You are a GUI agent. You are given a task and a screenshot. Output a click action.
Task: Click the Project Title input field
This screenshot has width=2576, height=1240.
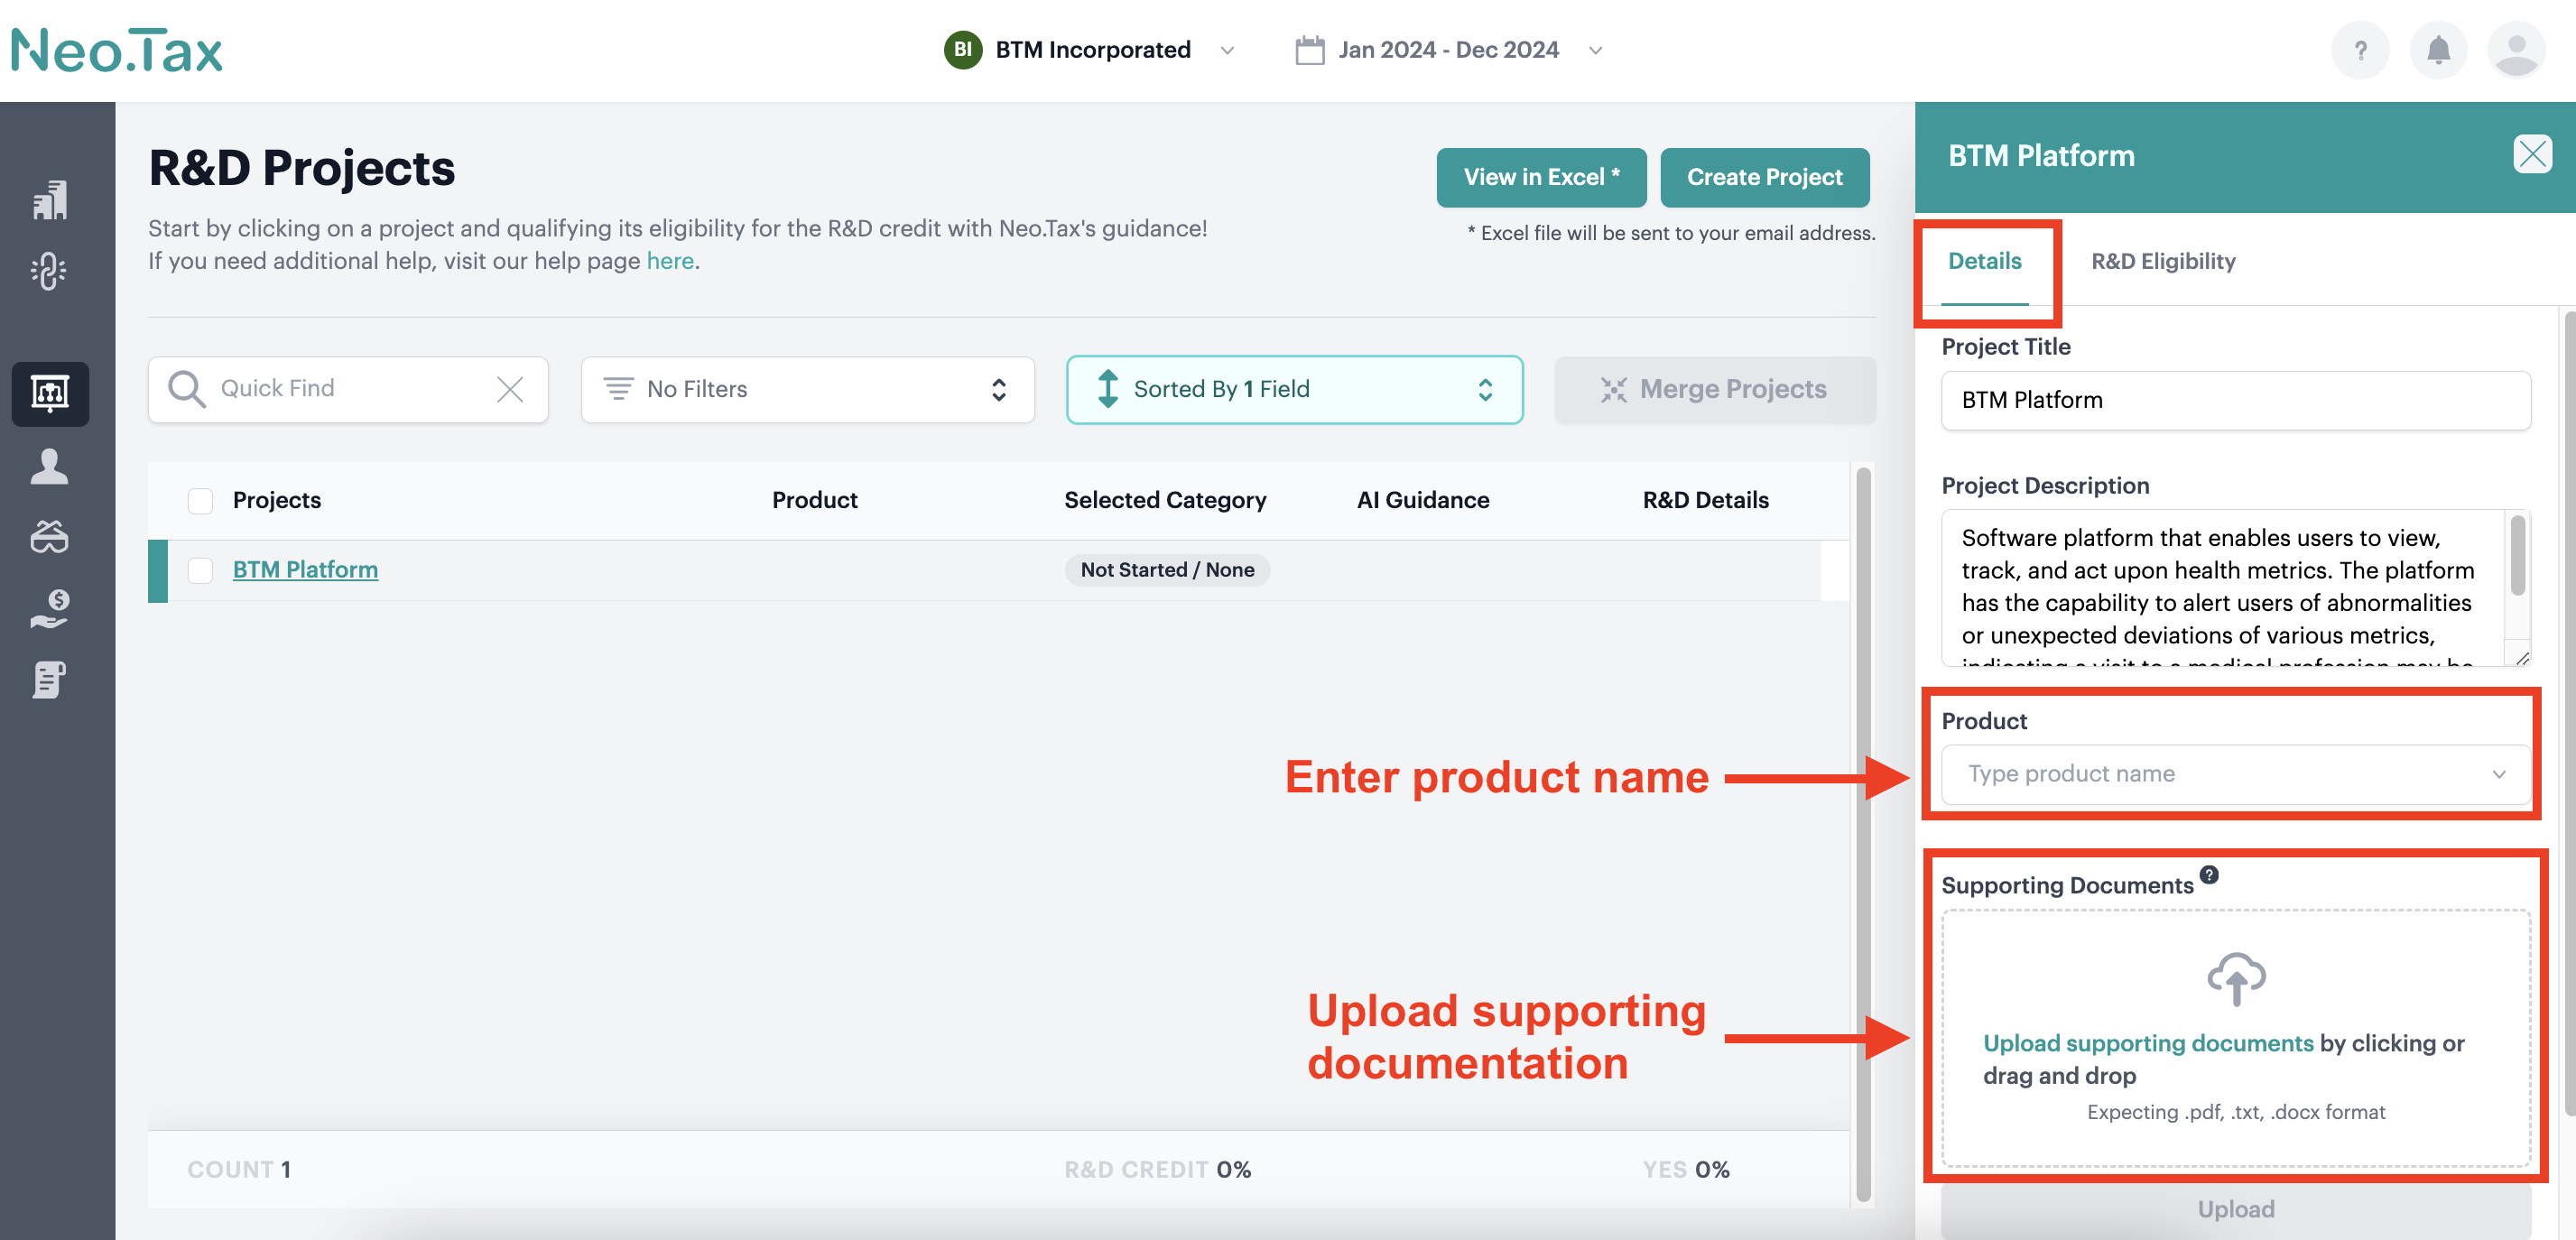(x=2235, y=400)
